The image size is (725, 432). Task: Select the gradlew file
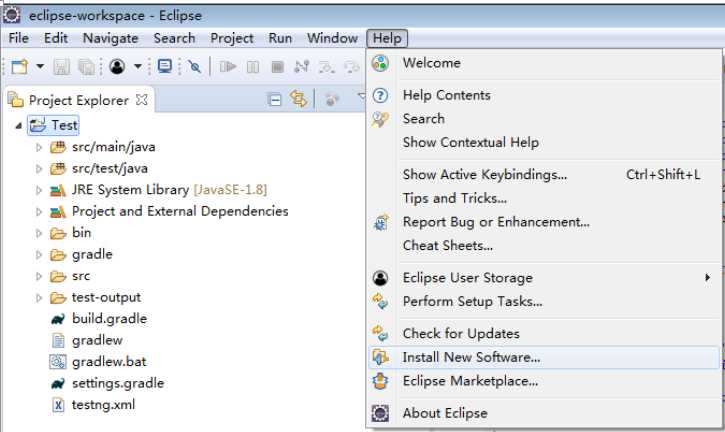(x=97, y=340)
